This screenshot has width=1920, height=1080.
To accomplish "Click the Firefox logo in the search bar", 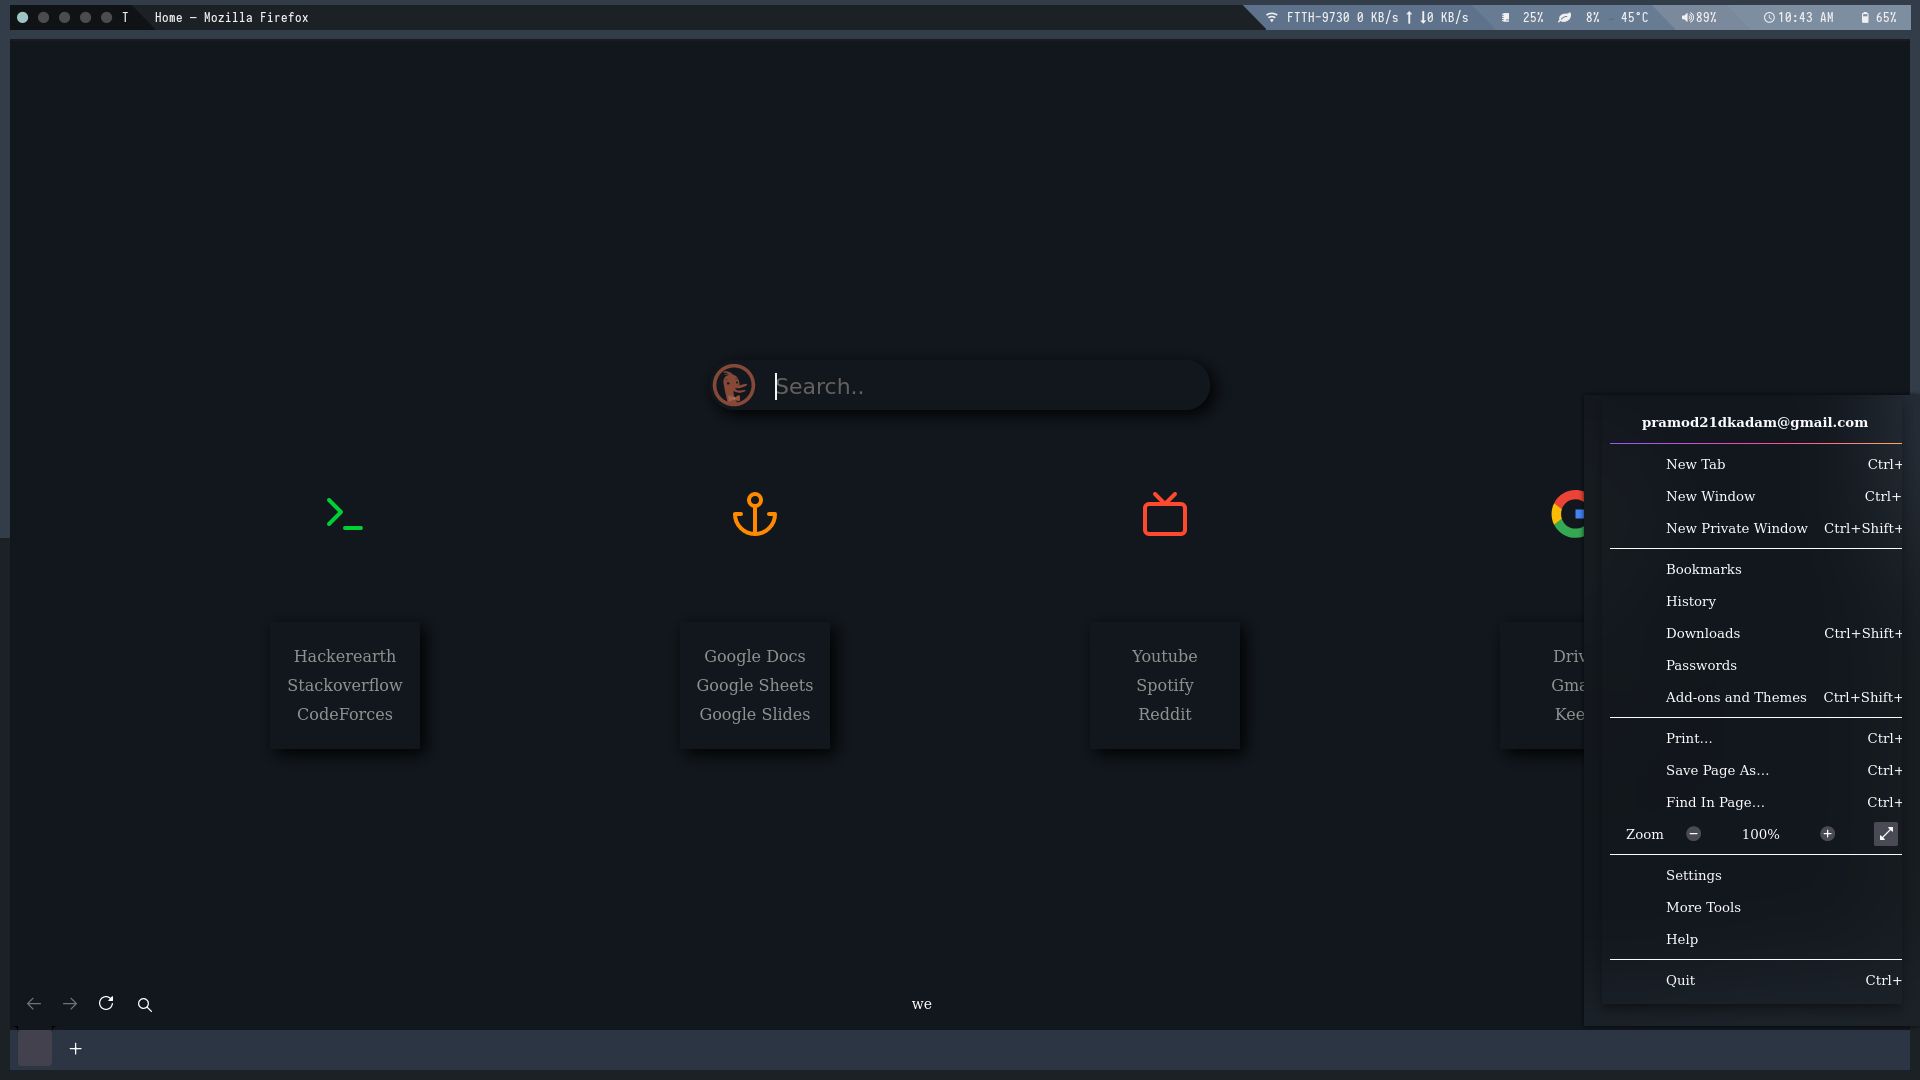I will click(734, 385).
